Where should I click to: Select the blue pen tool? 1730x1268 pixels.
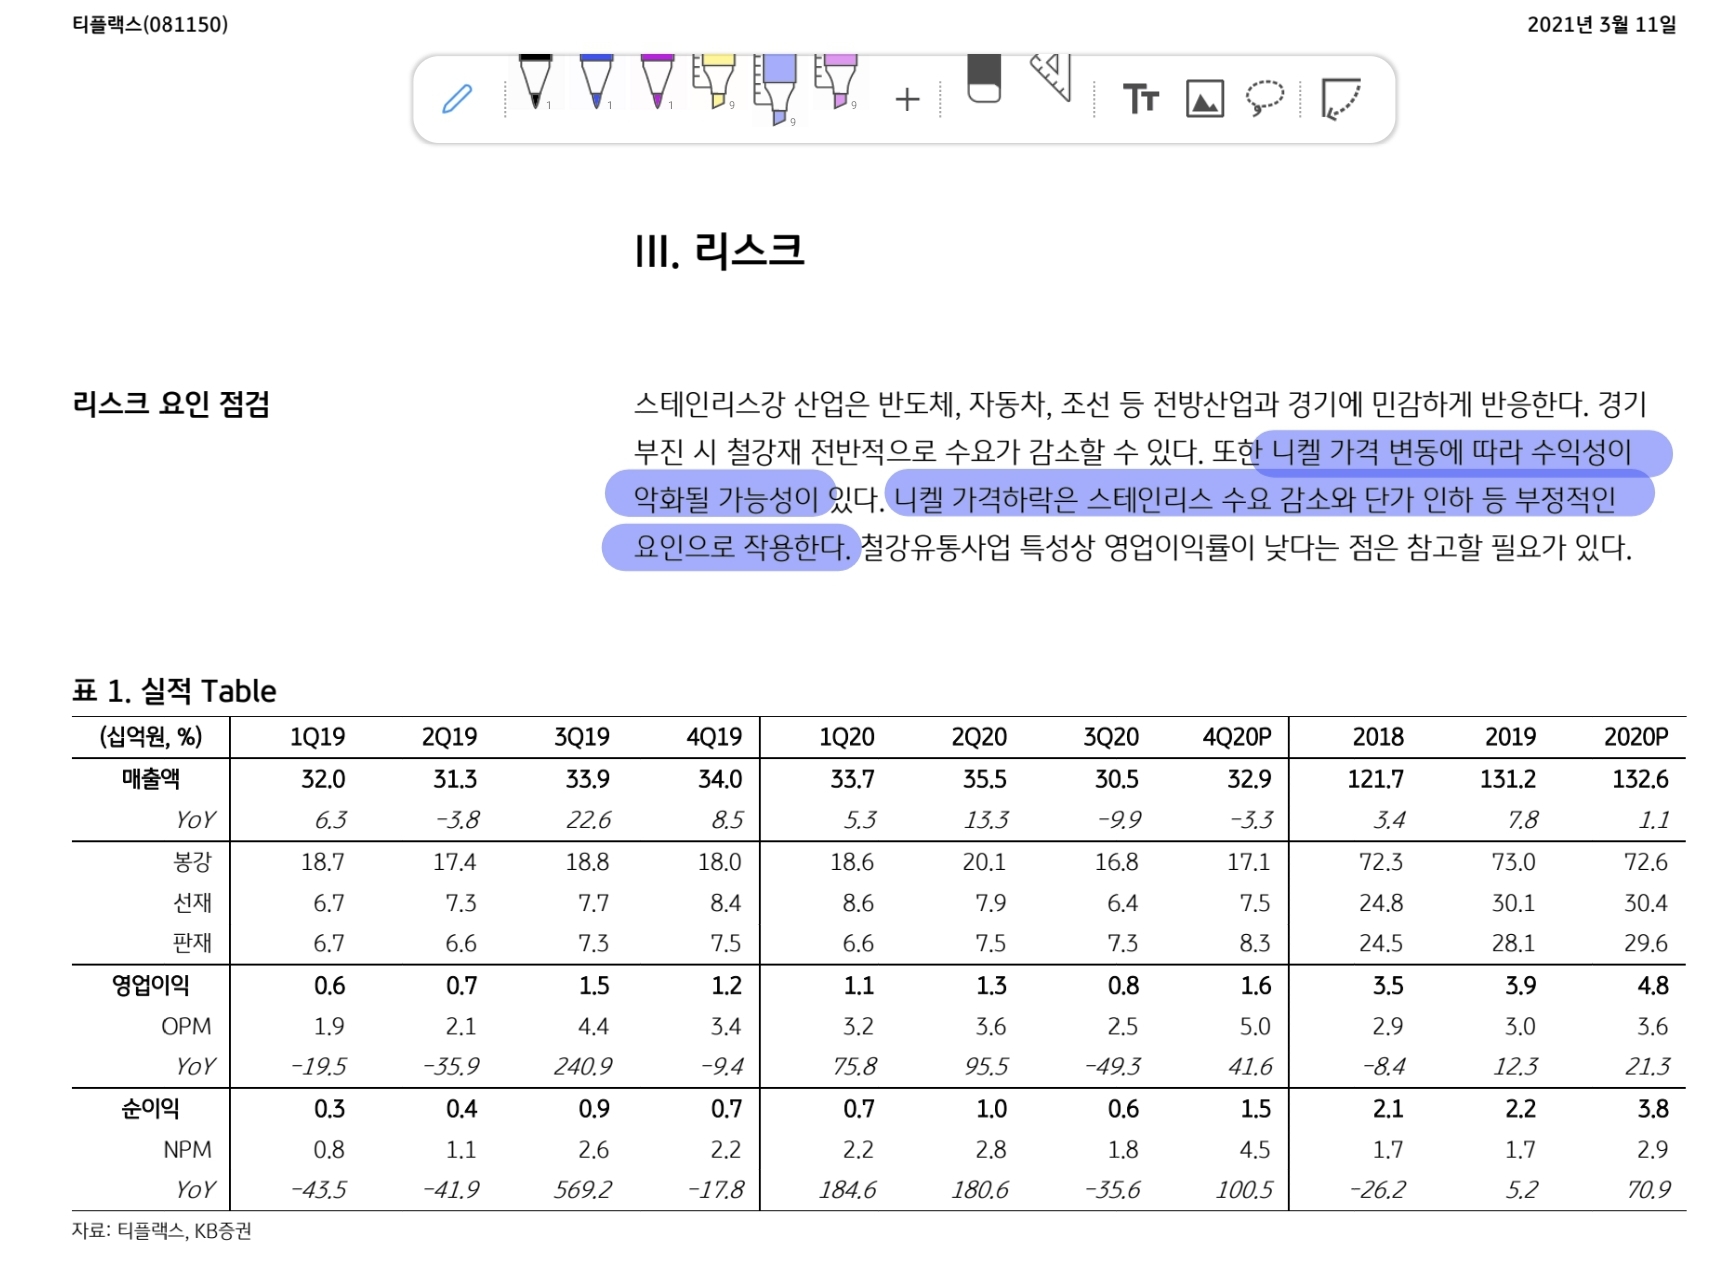[x=597, y=82]
